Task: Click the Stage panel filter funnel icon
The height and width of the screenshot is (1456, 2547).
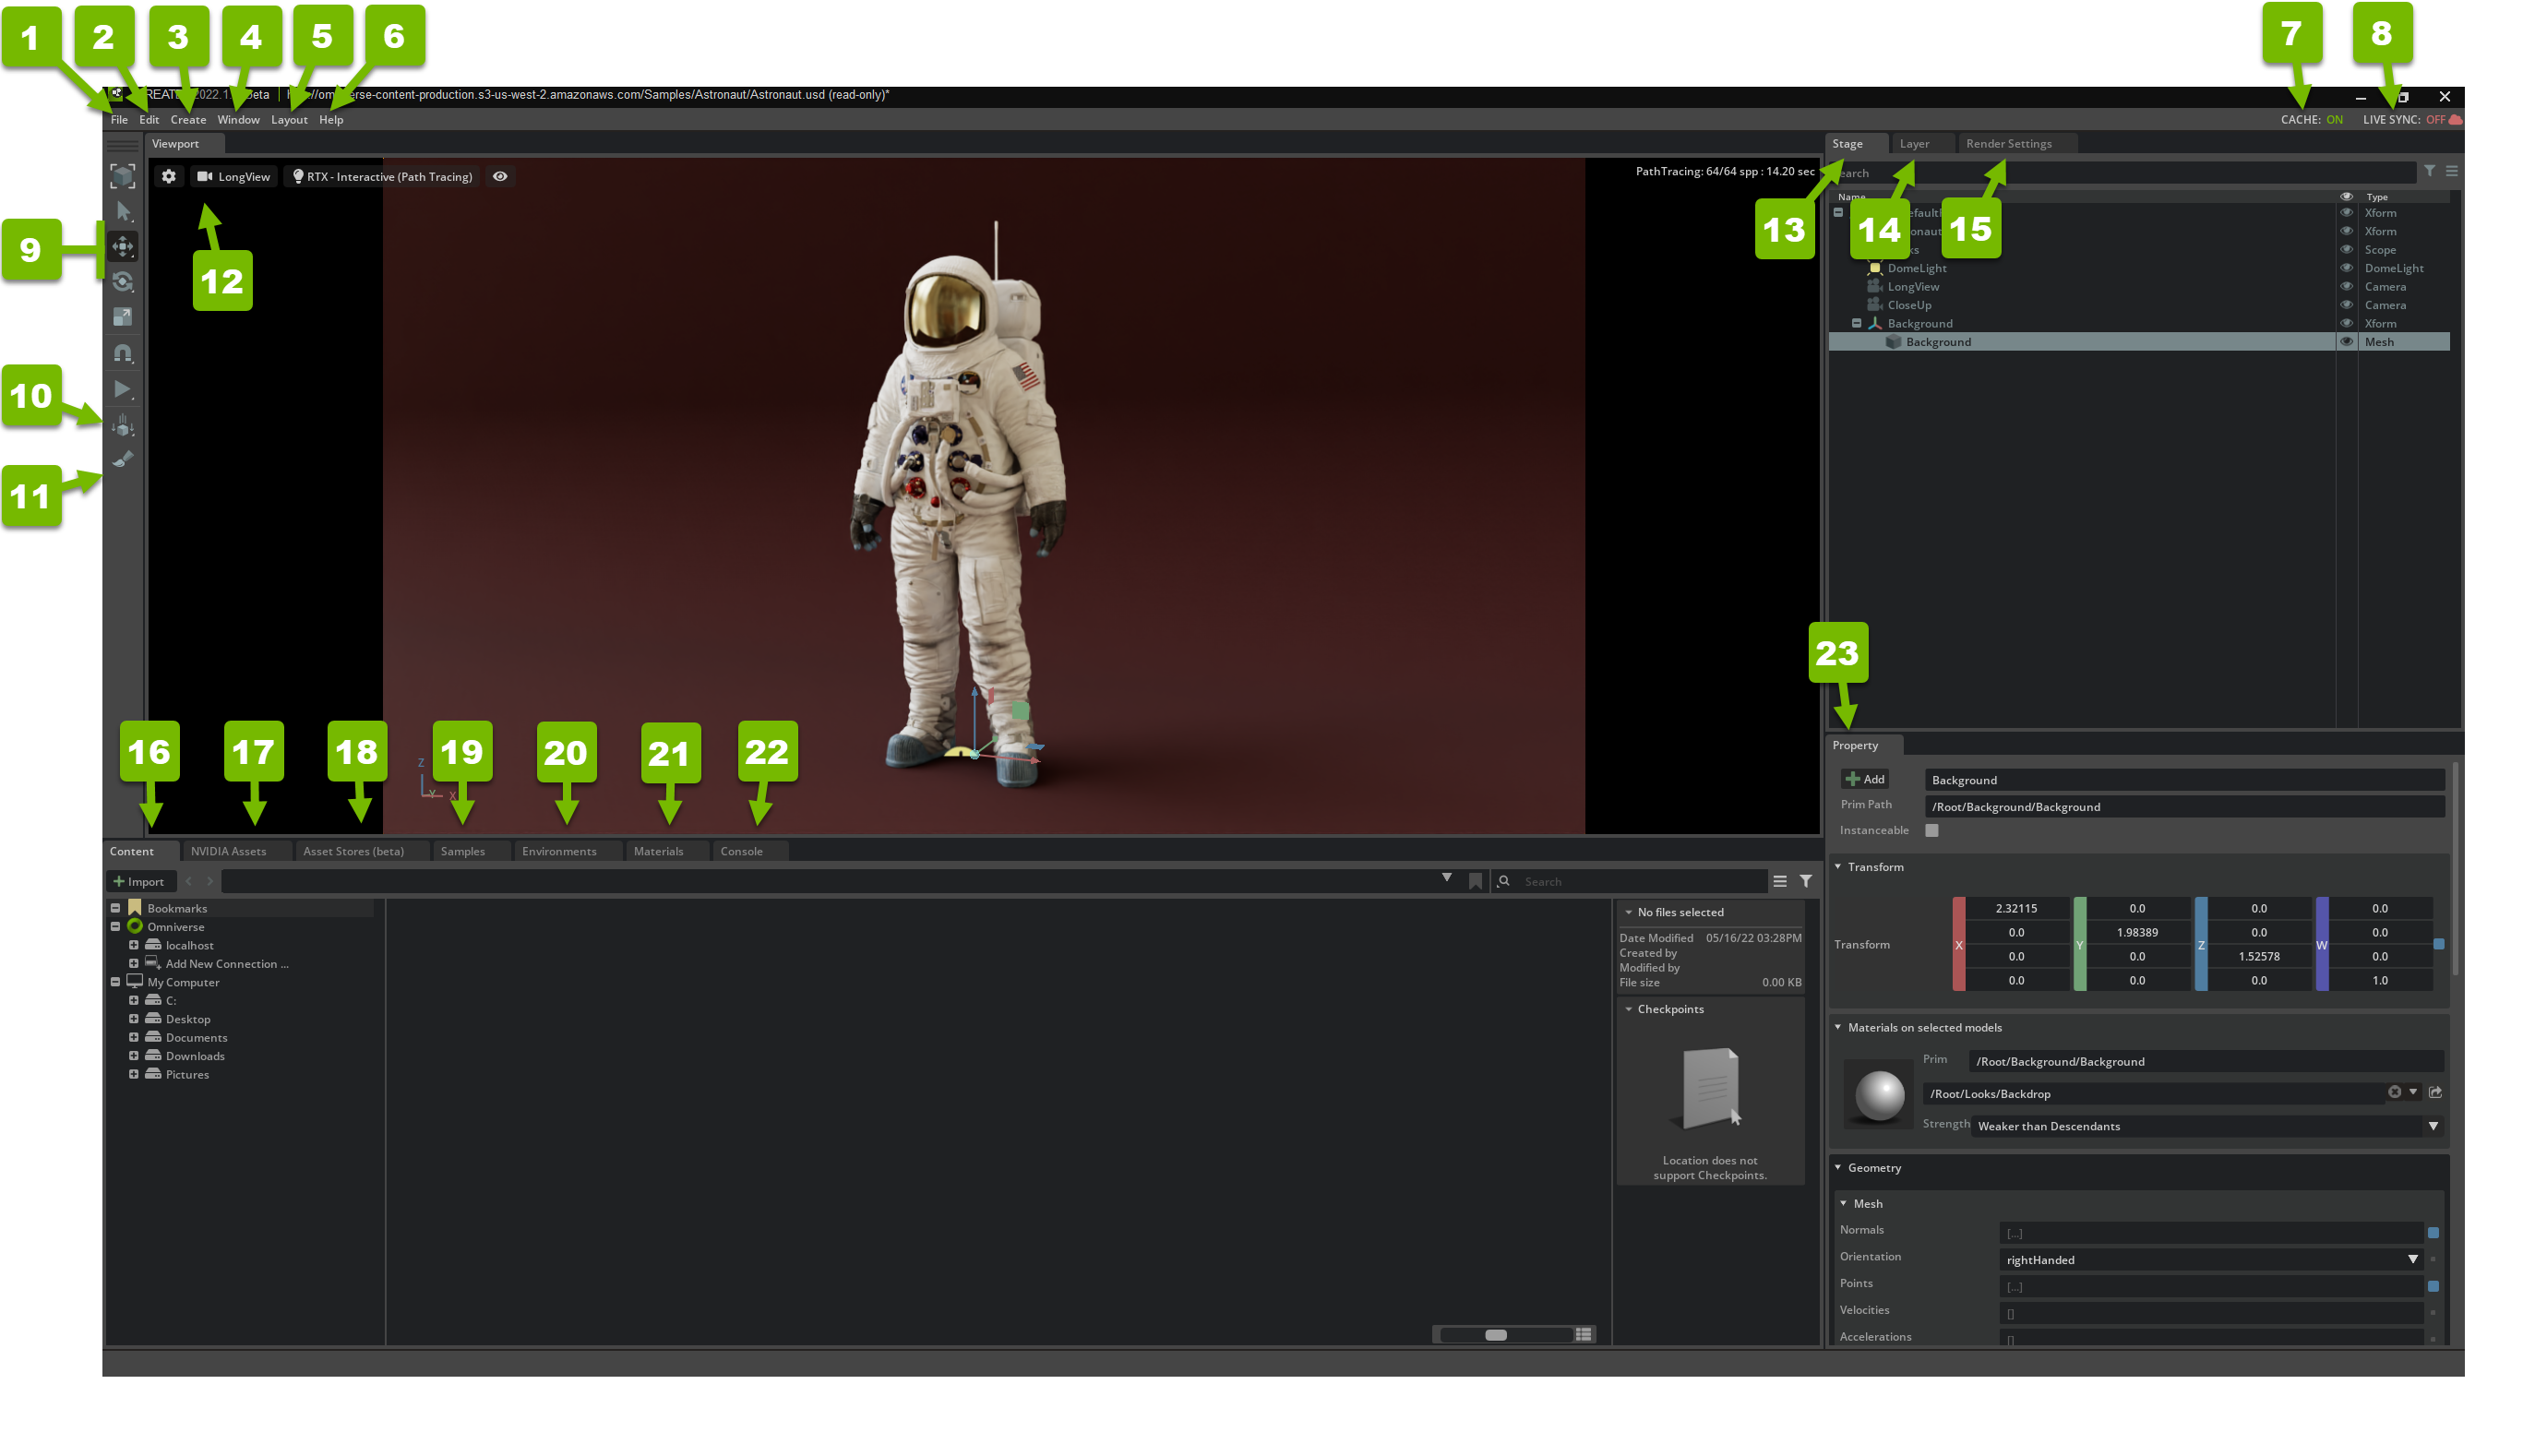Action: [2430, 172]
